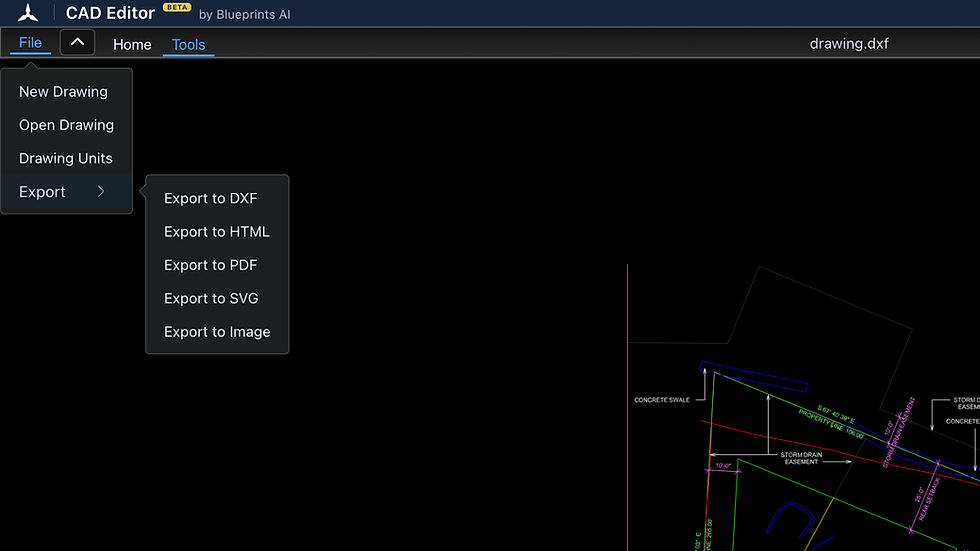Screen dimensions: 980x551
Task: Click Export to DXF
Action: tap(211, 198)
